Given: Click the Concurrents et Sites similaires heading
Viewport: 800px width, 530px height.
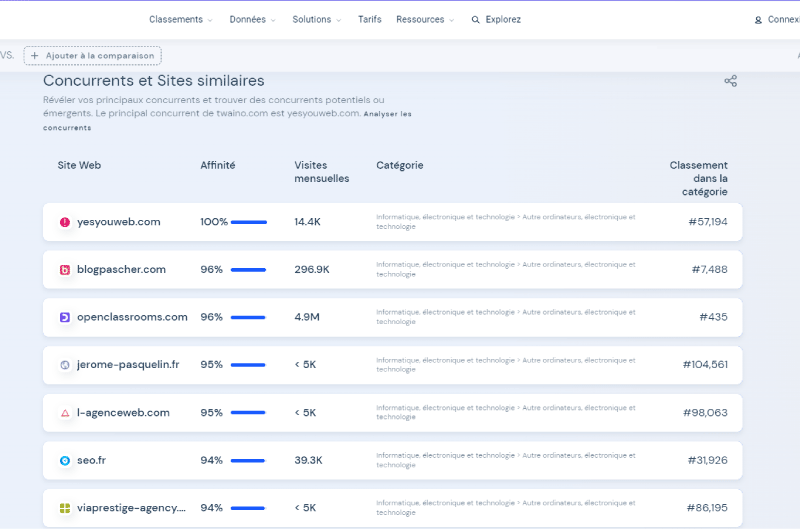Looking at the screenshot, I should click(x=154, y=81).
